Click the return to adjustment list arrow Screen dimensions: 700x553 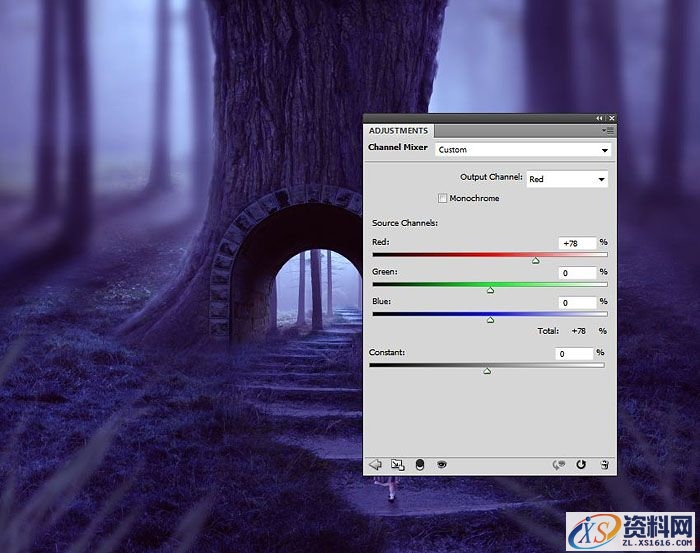[376, 464]
